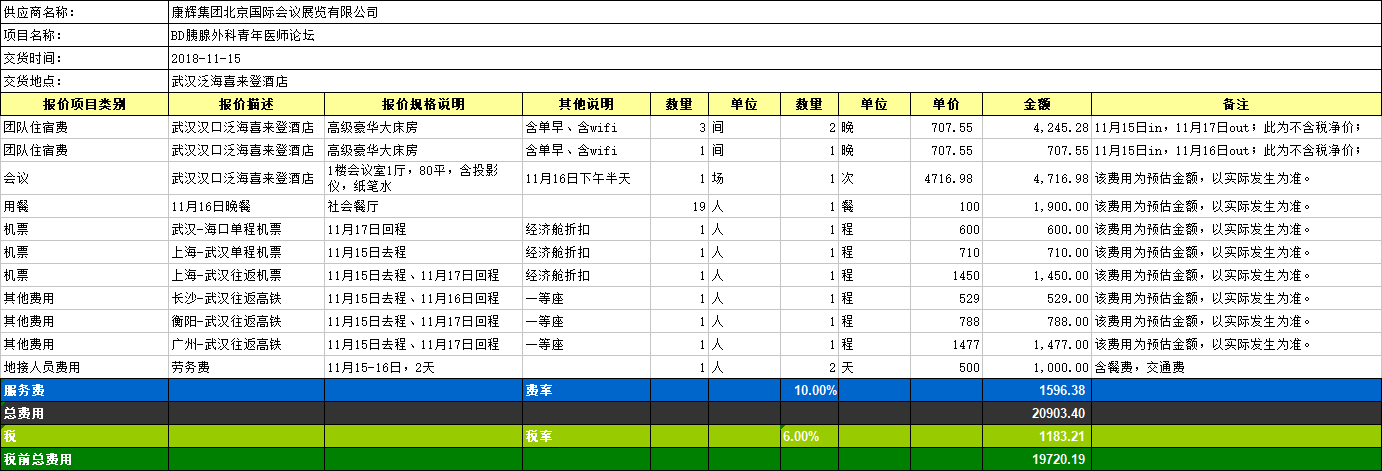Click the 武汉-海口单程机票 description cell
Image resolution: width=1382 pixels, height=471 pixels.
click(x=246, y=229)
